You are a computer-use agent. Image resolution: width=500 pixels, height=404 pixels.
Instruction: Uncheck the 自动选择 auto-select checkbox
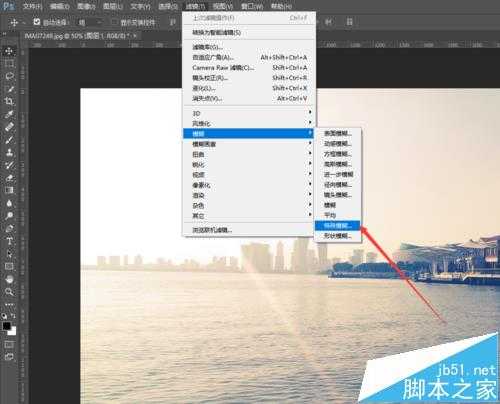click(x=37, y=22)
